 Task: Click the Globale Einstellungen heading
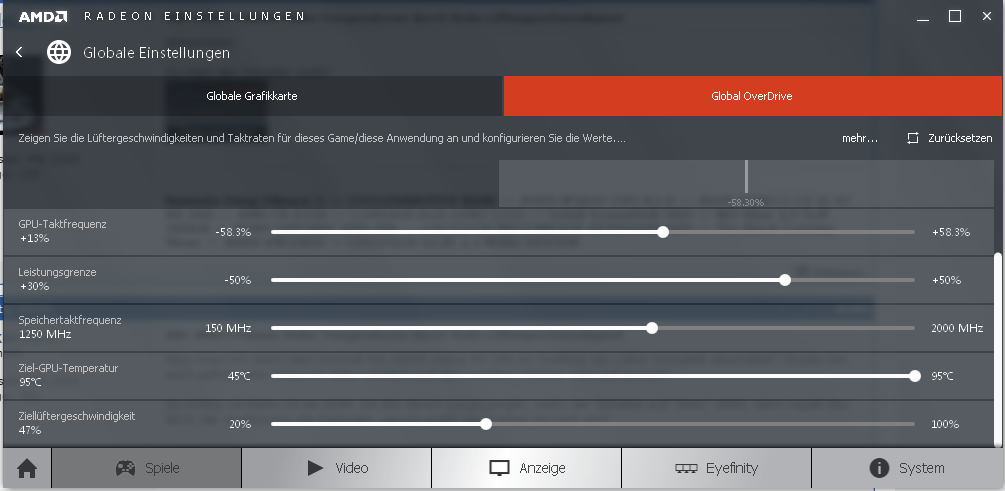point(156,53)
